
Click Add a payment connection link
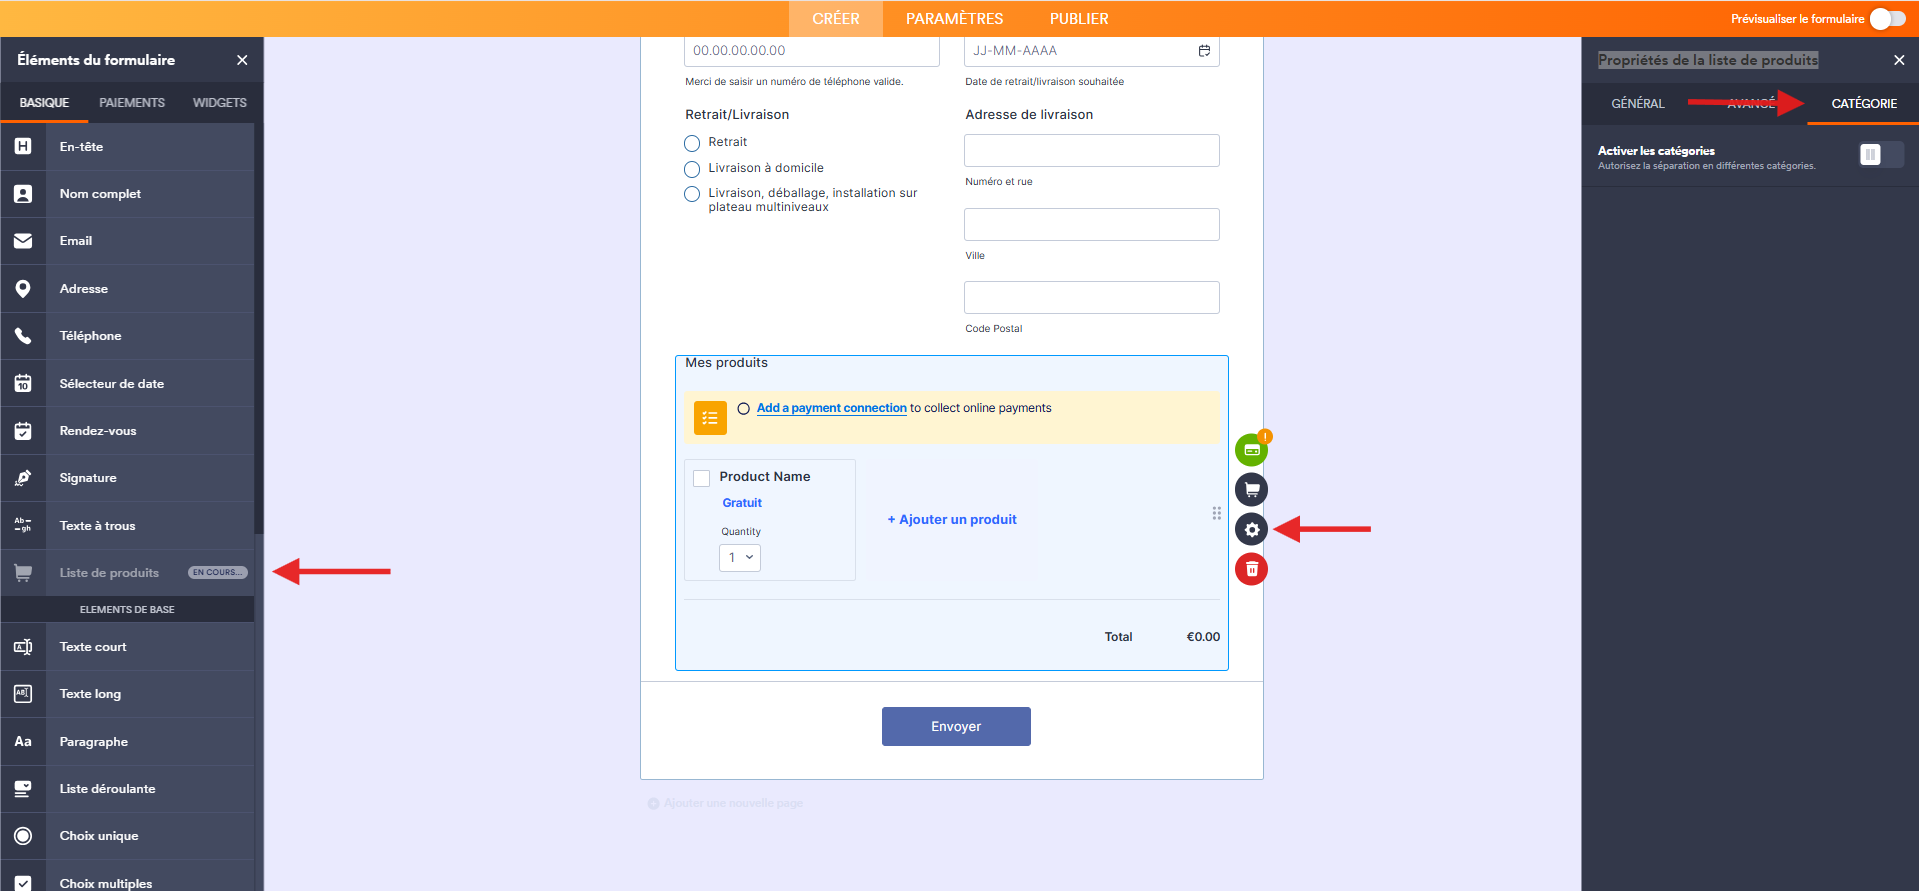[832, 408]
